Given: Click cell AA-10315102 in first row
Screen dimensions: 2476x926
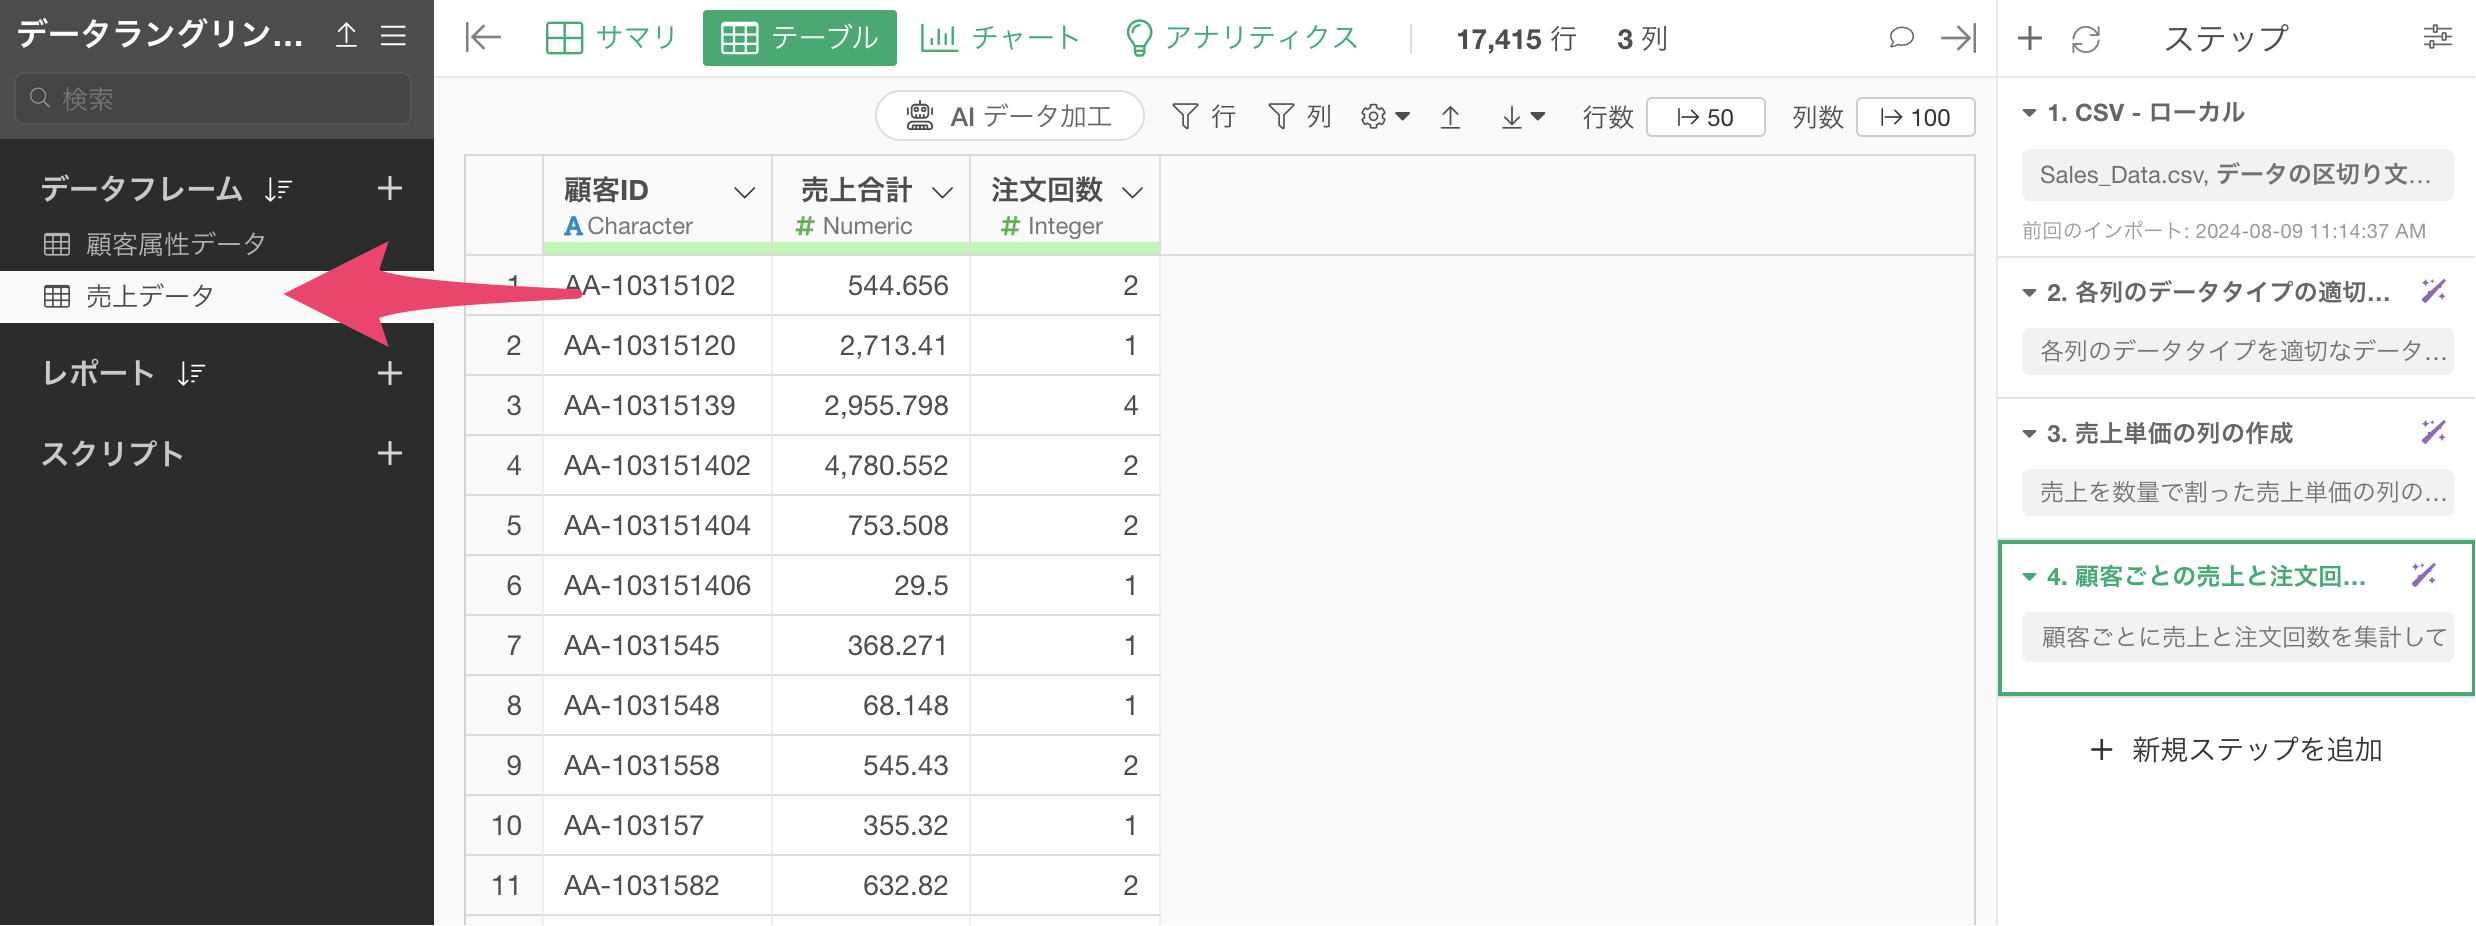Looking at the screenshot, I should 657,286.
